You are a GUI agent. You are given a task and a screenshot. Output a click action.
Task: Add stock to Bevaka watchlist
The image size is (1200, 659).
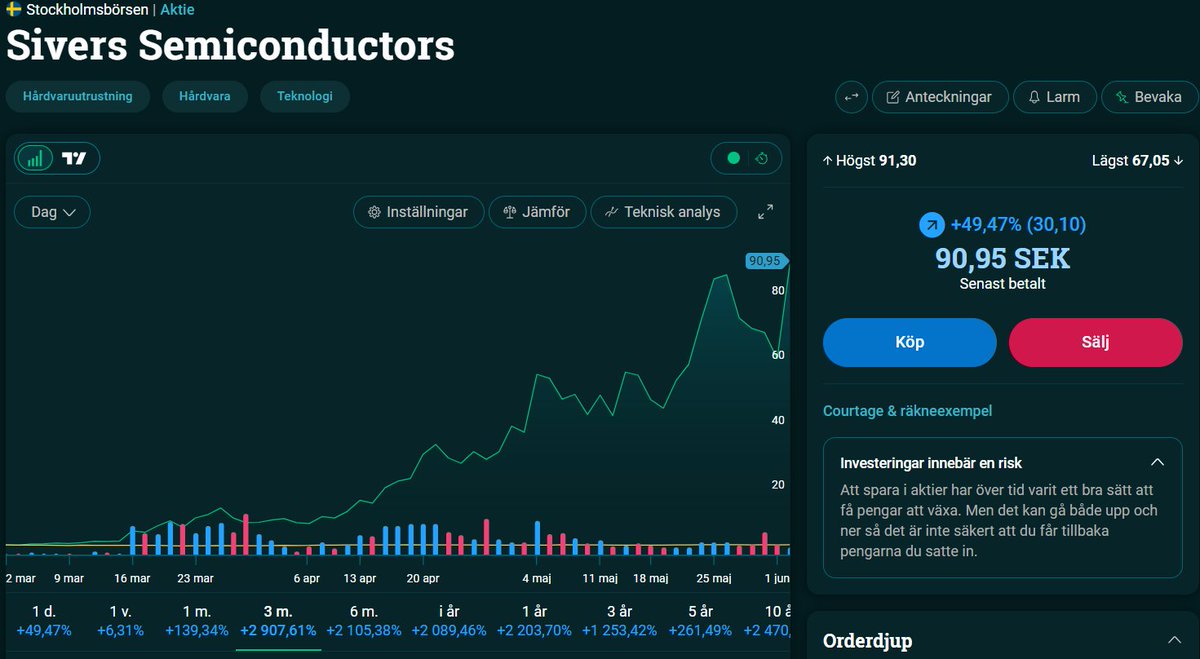[1149, 97]
